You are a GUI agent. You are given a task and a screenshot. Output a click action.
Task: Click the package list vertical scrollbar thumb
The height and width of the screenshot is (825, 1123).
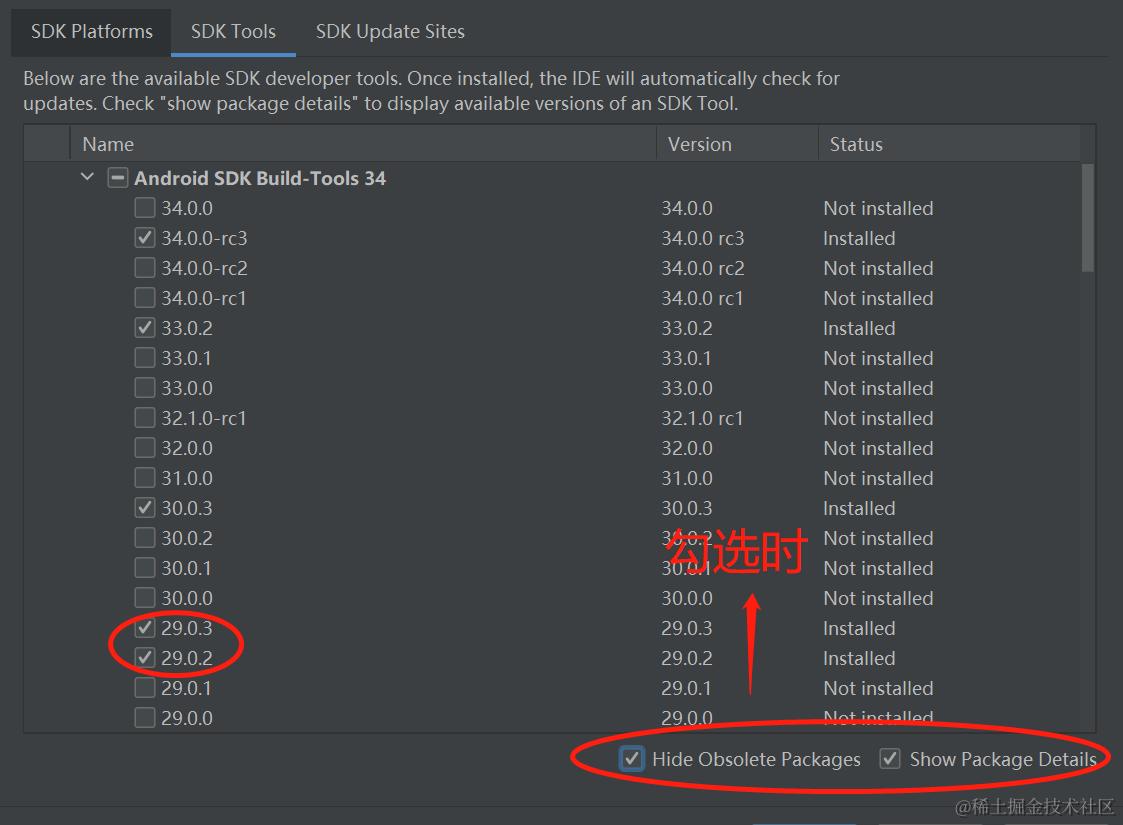(1088, 218)
